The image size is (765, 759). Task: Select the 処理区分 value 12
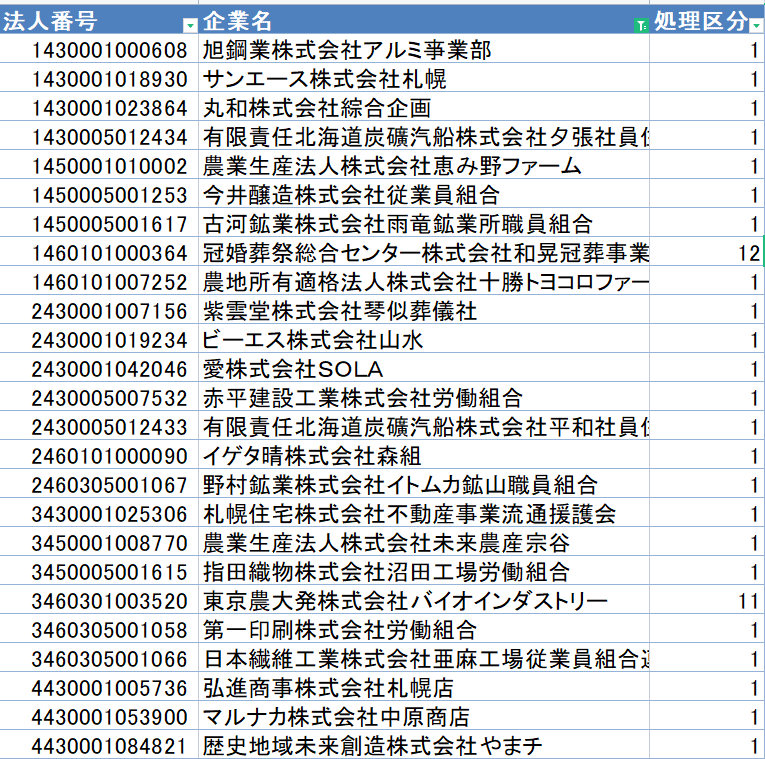tap(707, 252)
